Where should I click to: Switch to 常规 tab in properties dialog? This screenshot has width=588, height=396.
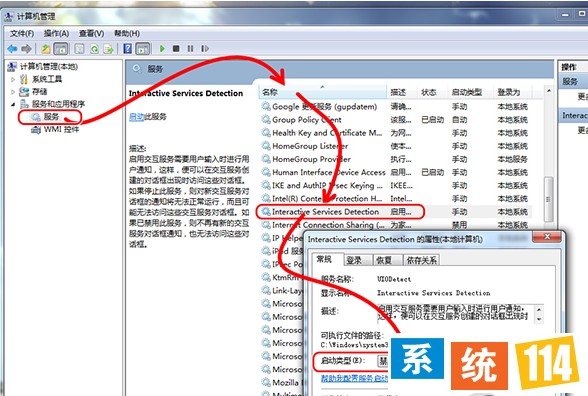point(324,260)
